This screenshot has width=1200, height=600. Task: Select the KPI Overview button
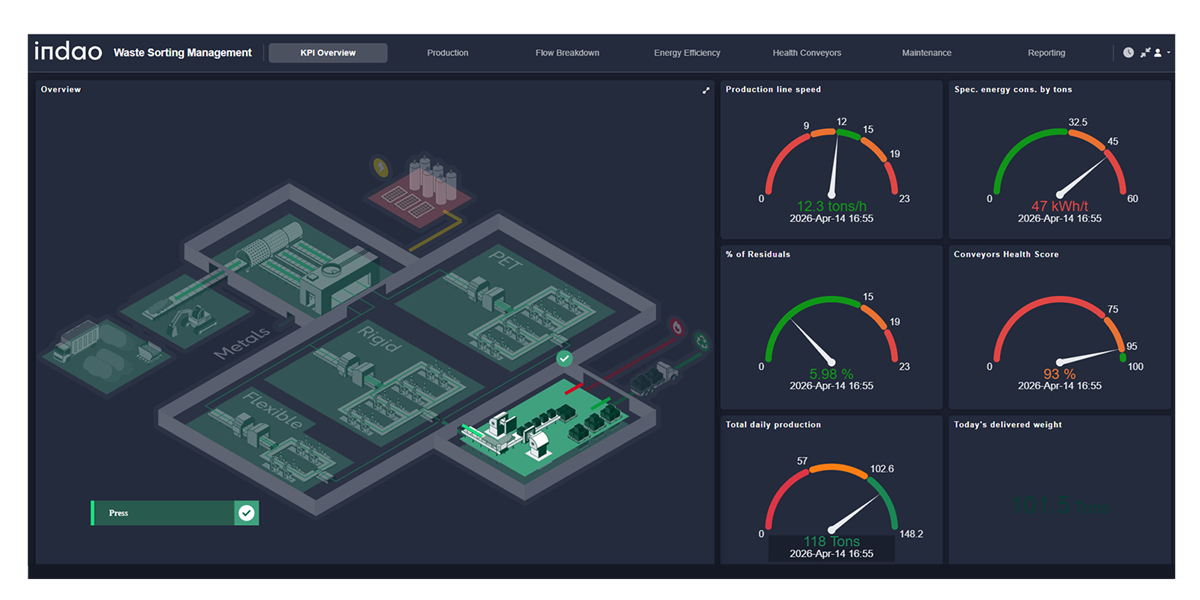(x=328, y=53)
